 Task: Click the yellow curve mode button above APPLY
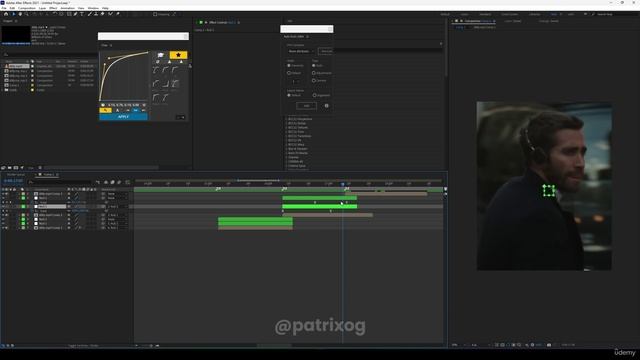pyautogui.click(x=105, y=110)
